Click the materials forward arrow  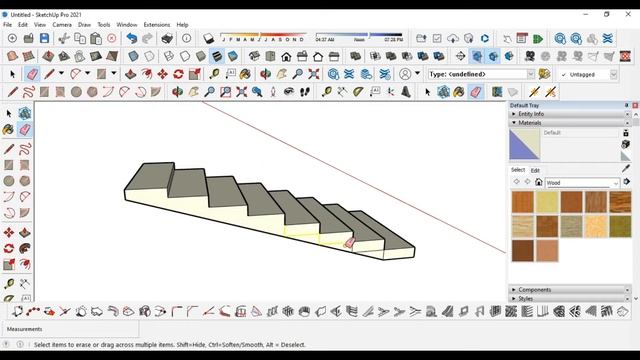tap(527, 182)
